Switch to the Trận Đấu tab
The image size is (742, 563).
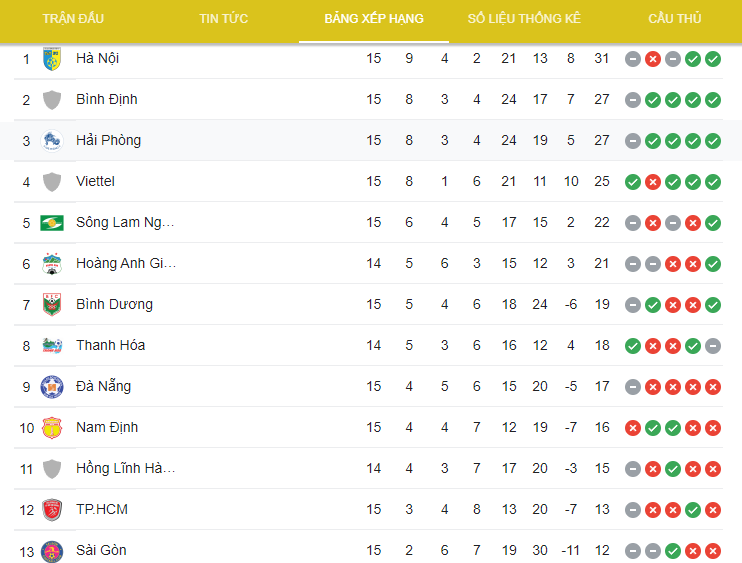(73, 19)
